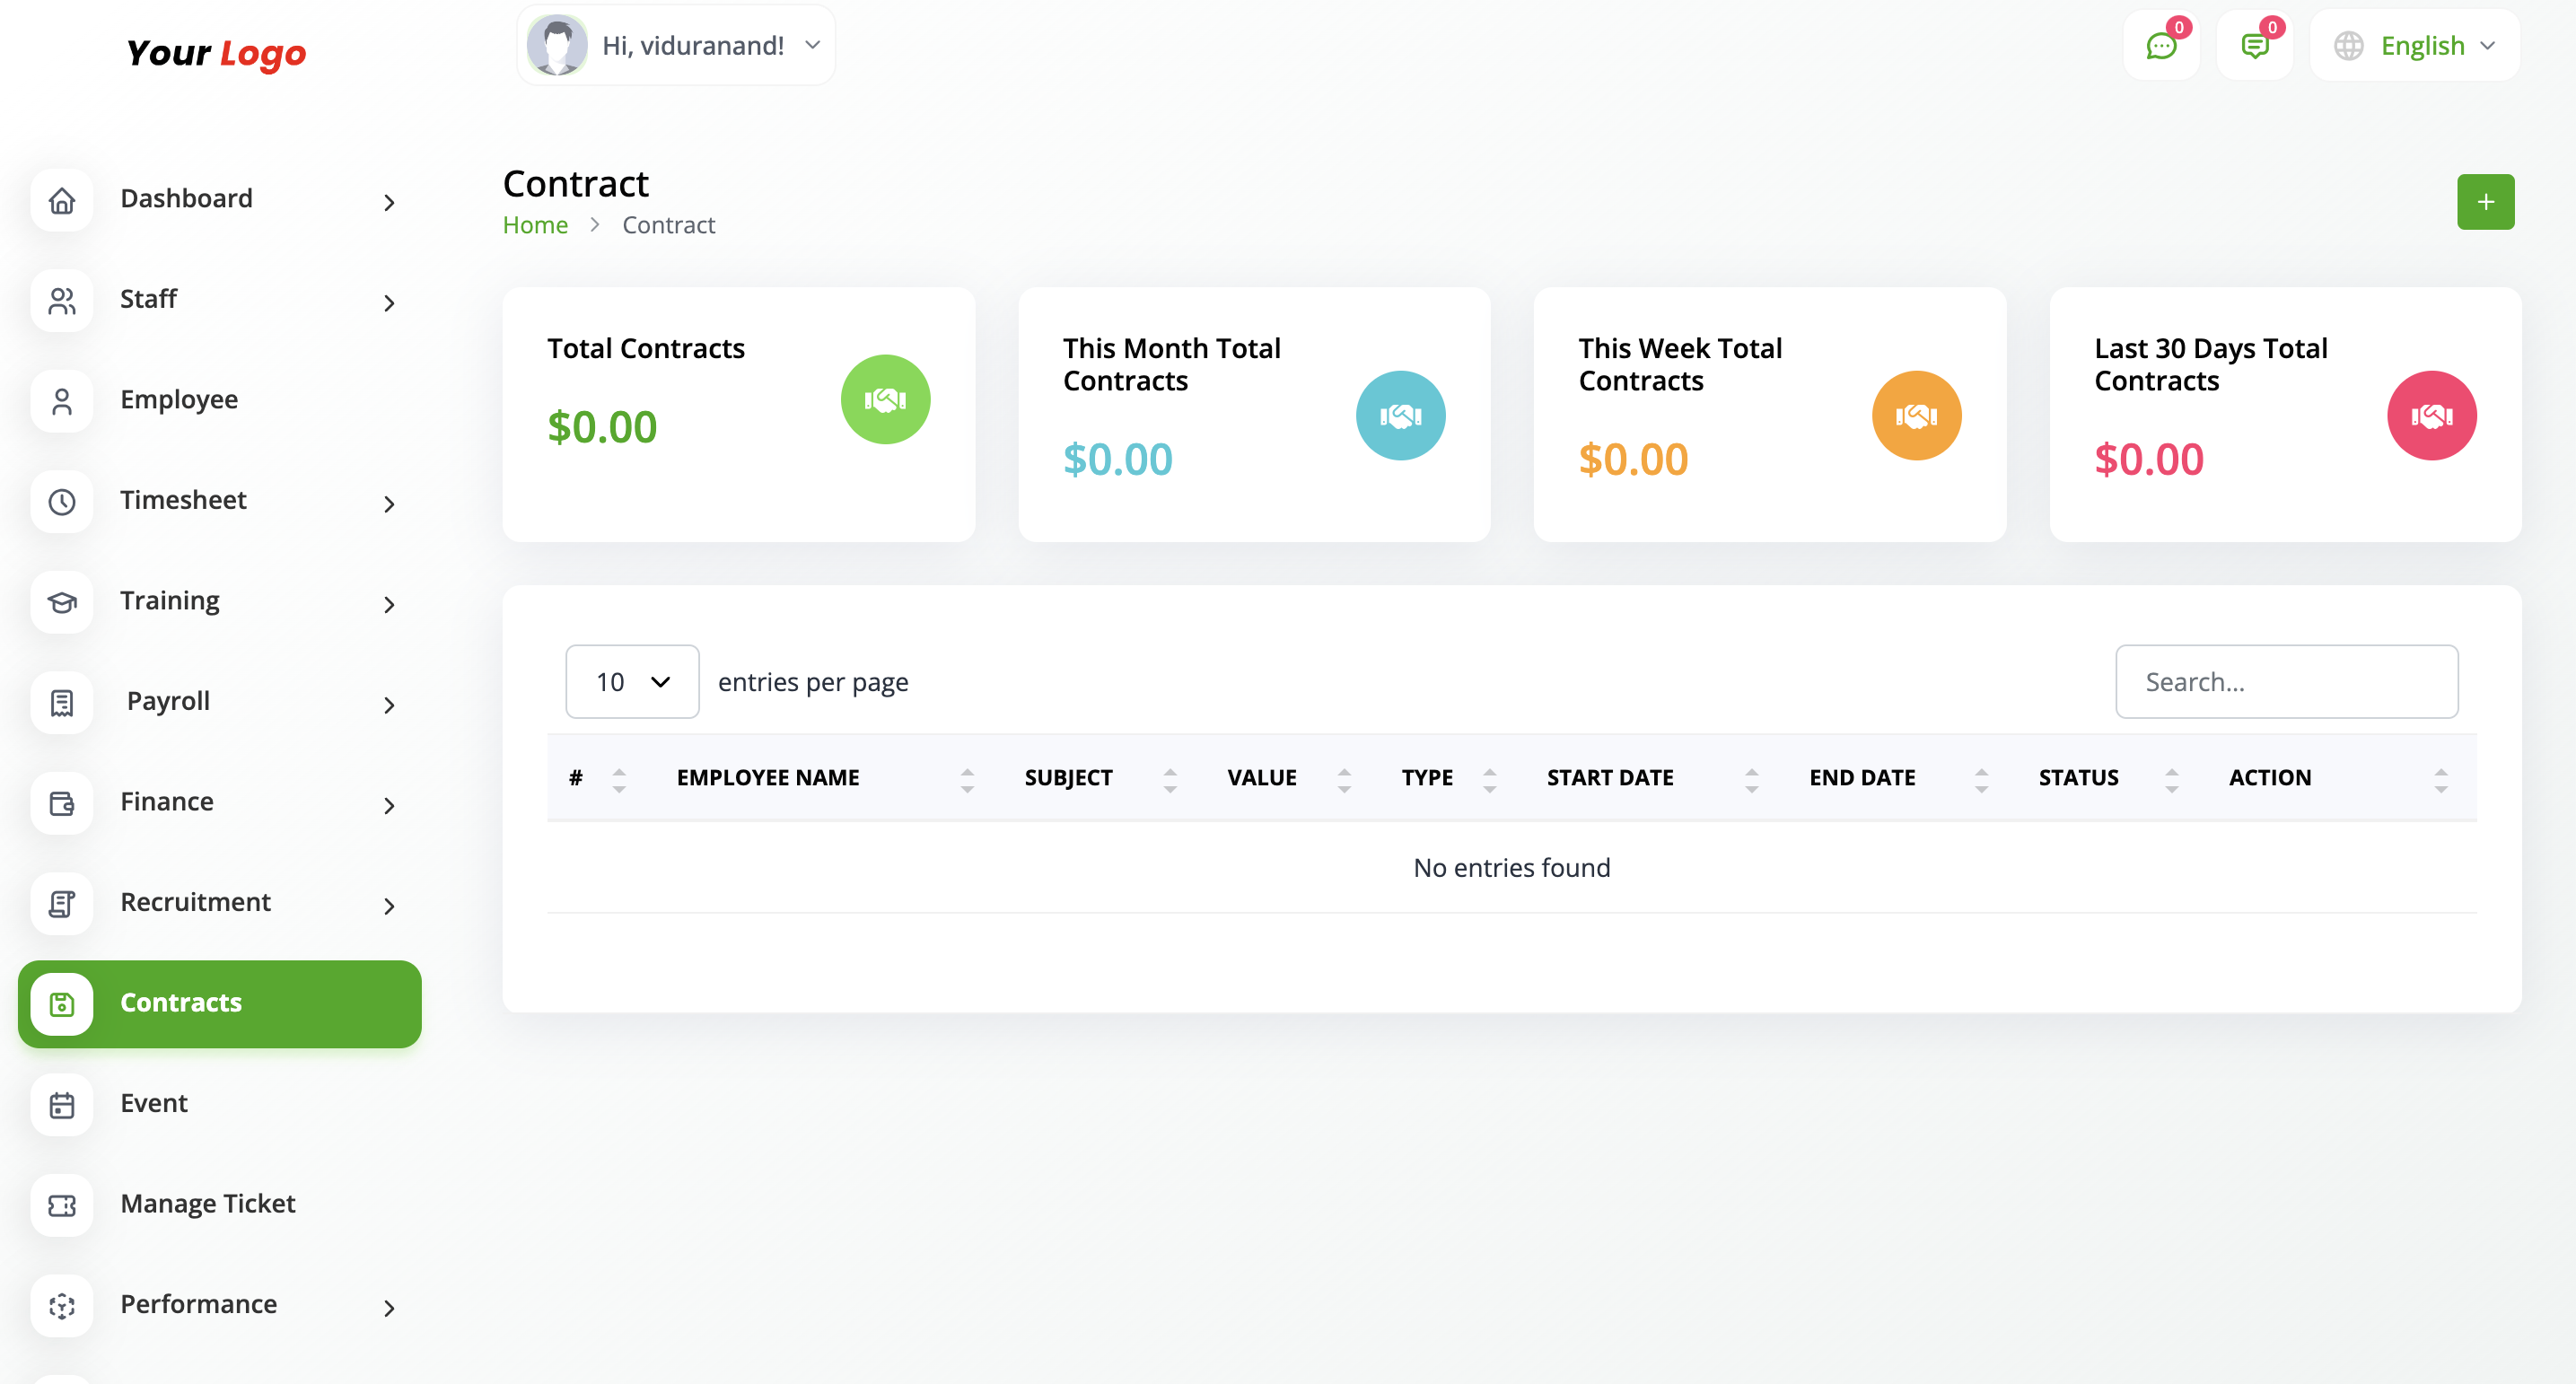Open the user profile dropdown for viduranand

[675, 45]
